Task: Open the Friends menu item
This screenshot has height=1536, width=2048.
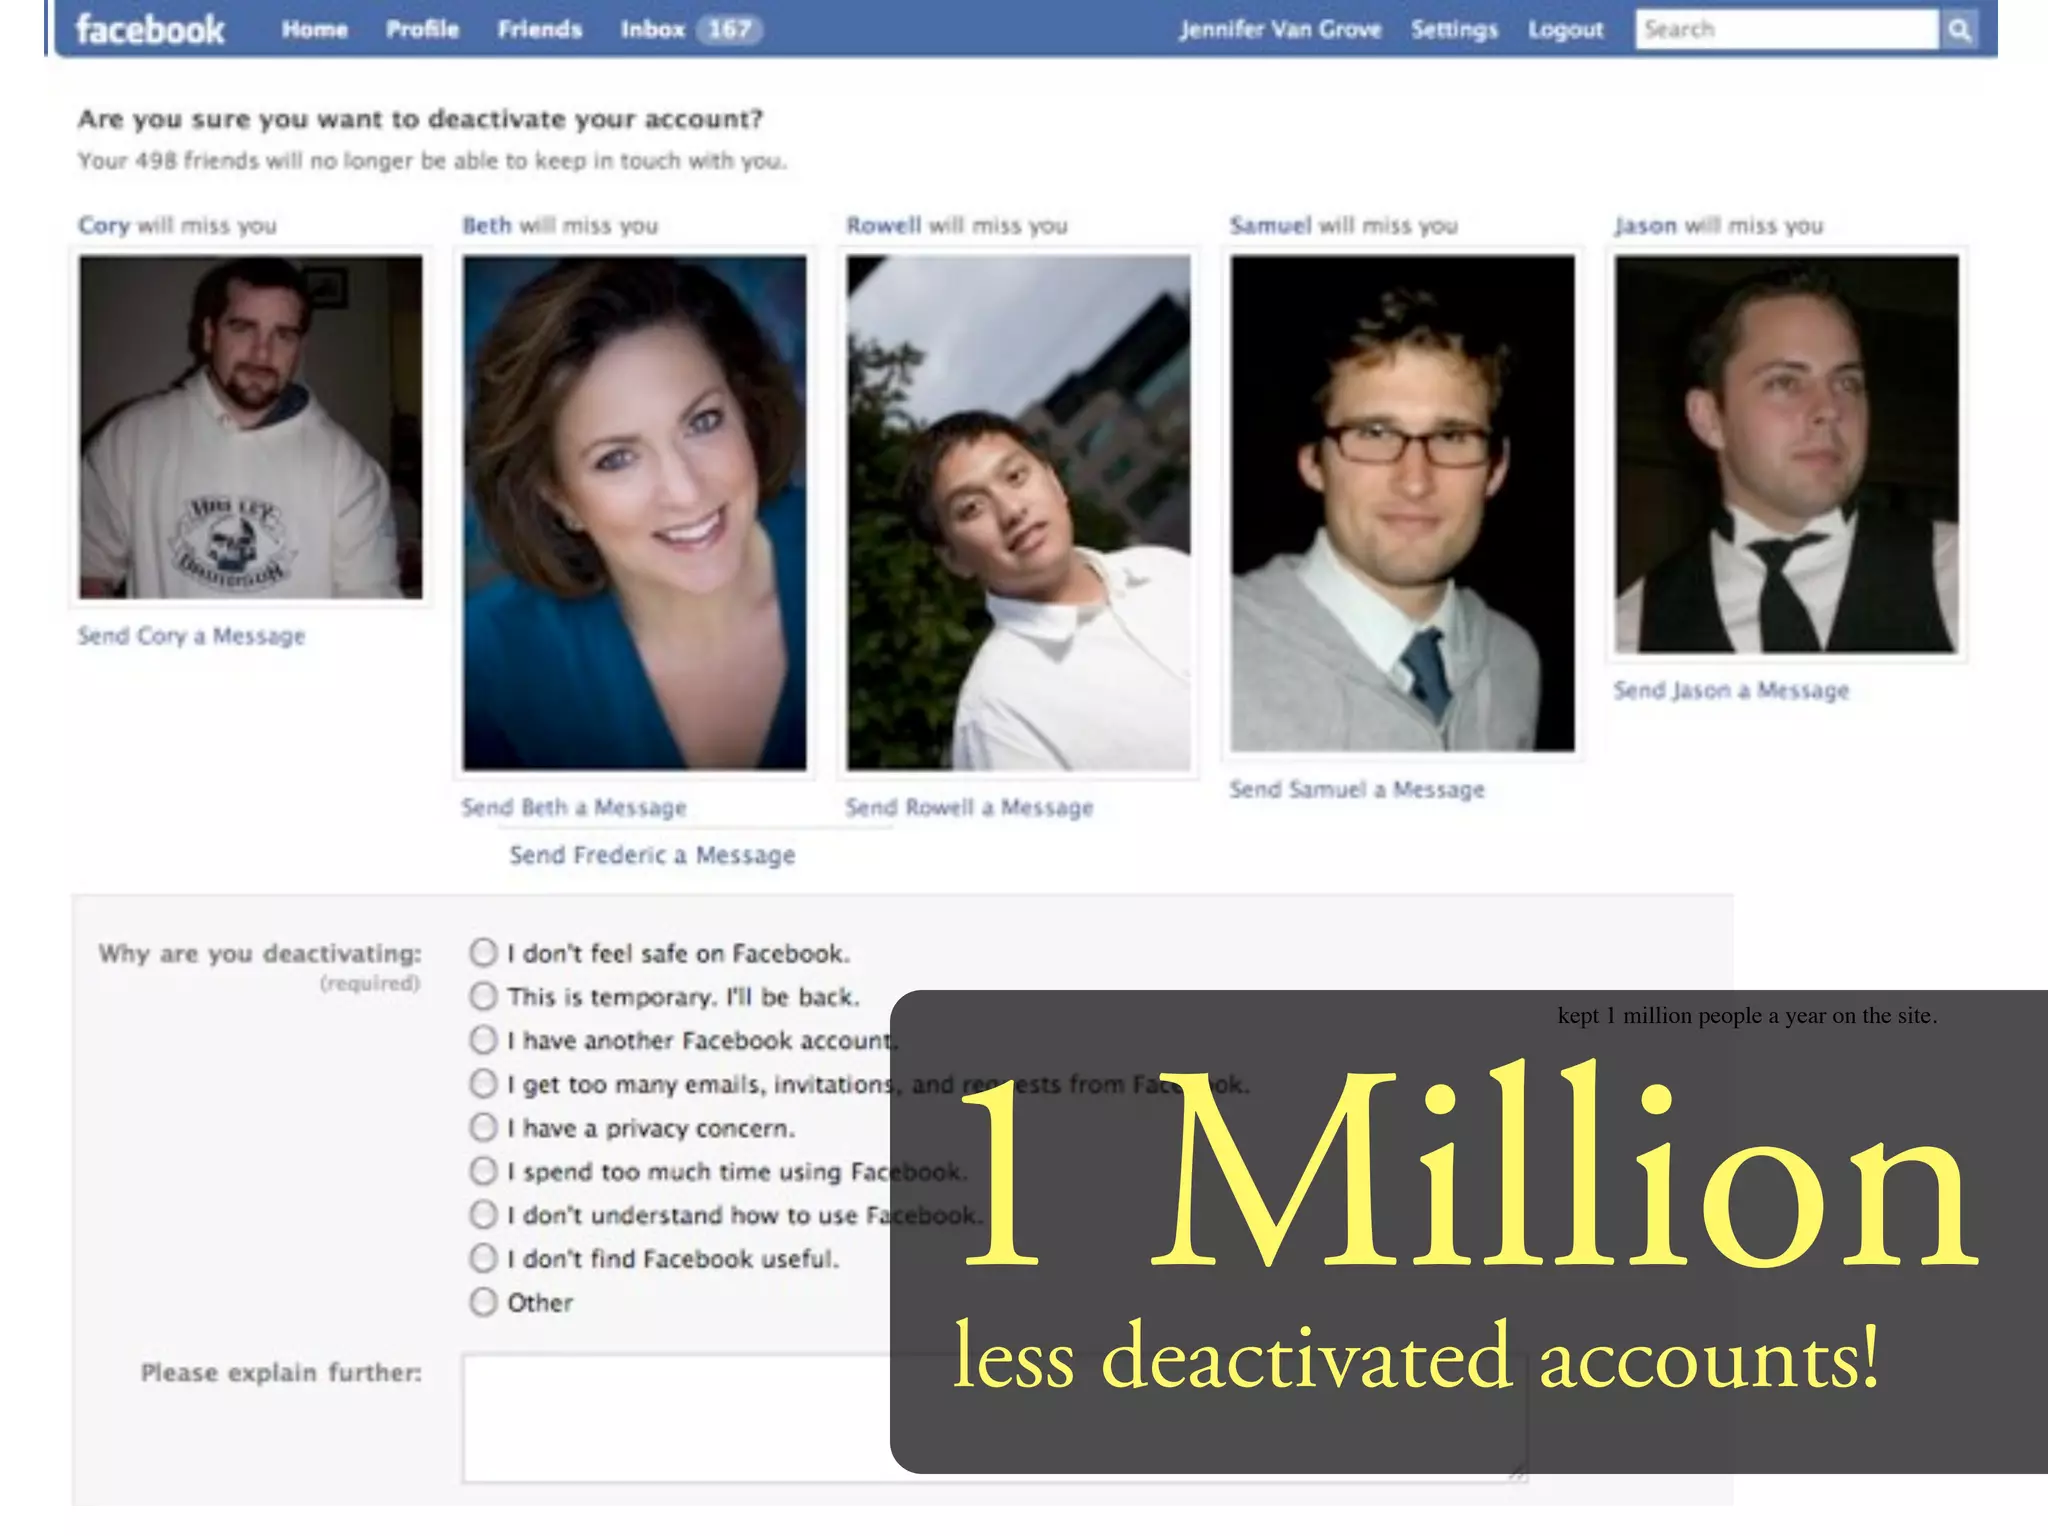Action: tap(540, 30)
